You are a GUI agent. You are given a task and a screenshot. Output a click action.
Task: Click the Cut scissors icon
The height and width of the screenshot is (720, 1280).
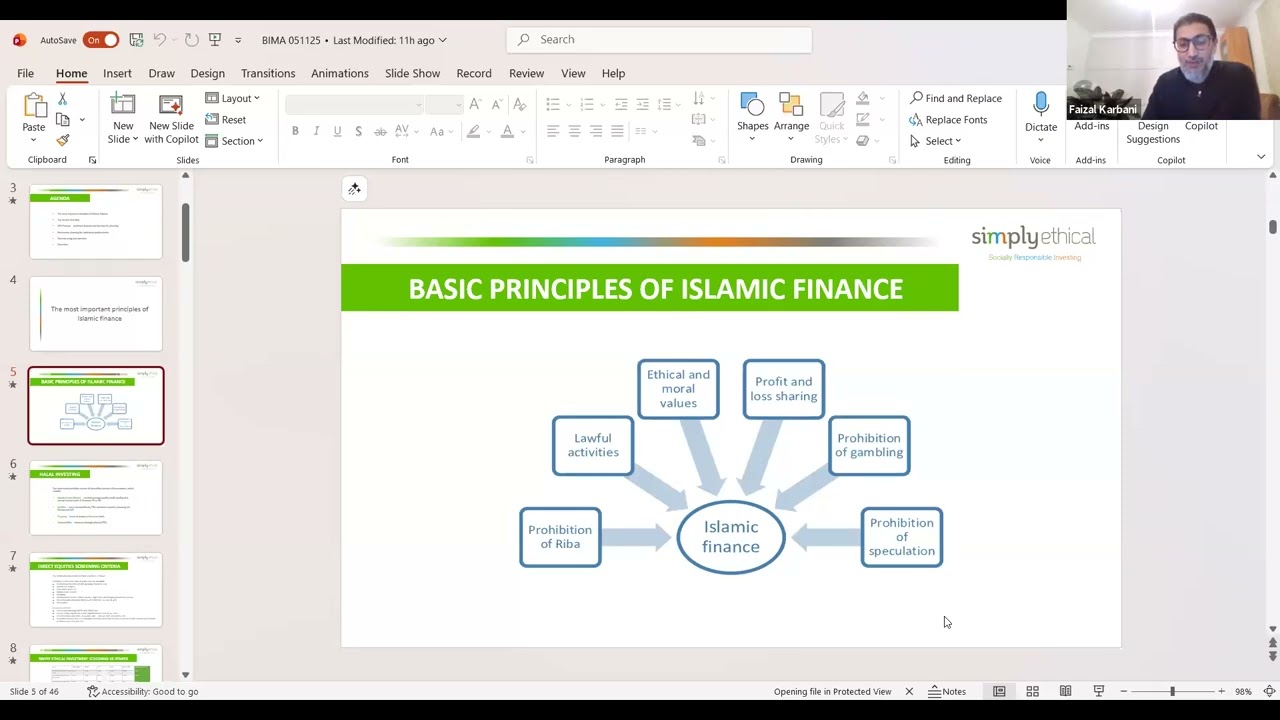click(62, 99)
